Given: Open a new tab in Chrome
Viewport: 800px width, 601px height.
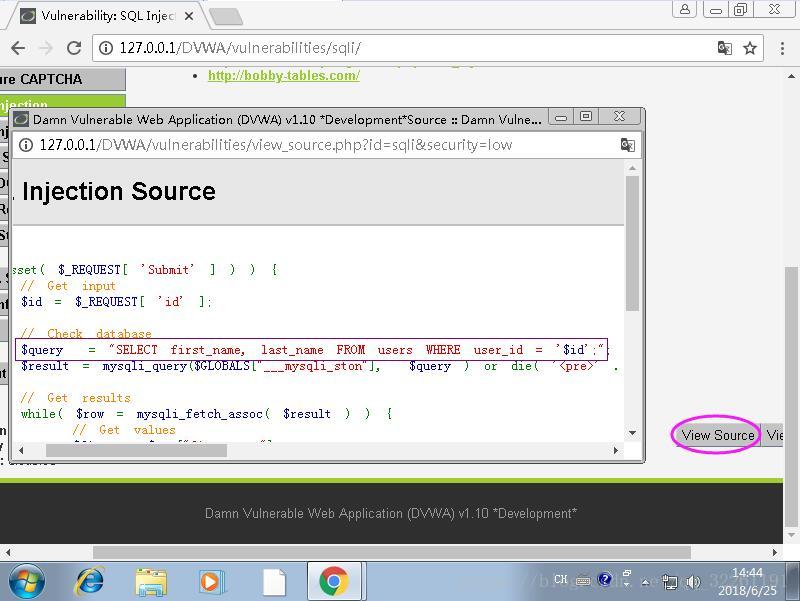Looking at the screenshot, I should [227, 16].
